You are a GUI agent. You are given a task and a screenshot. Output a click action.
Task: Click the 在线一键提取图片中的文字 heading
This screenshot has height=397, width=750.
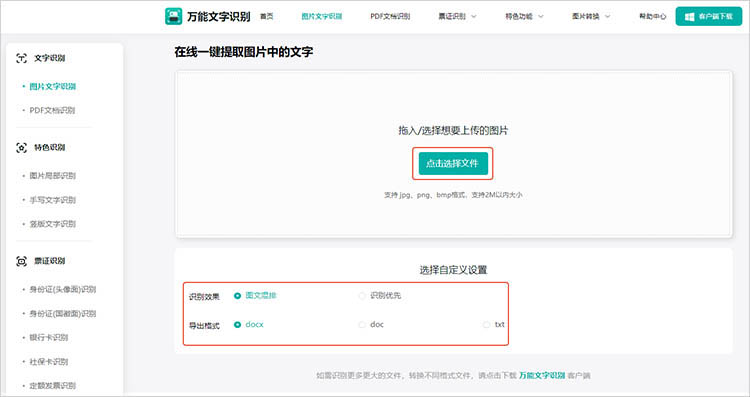(243, 52)
